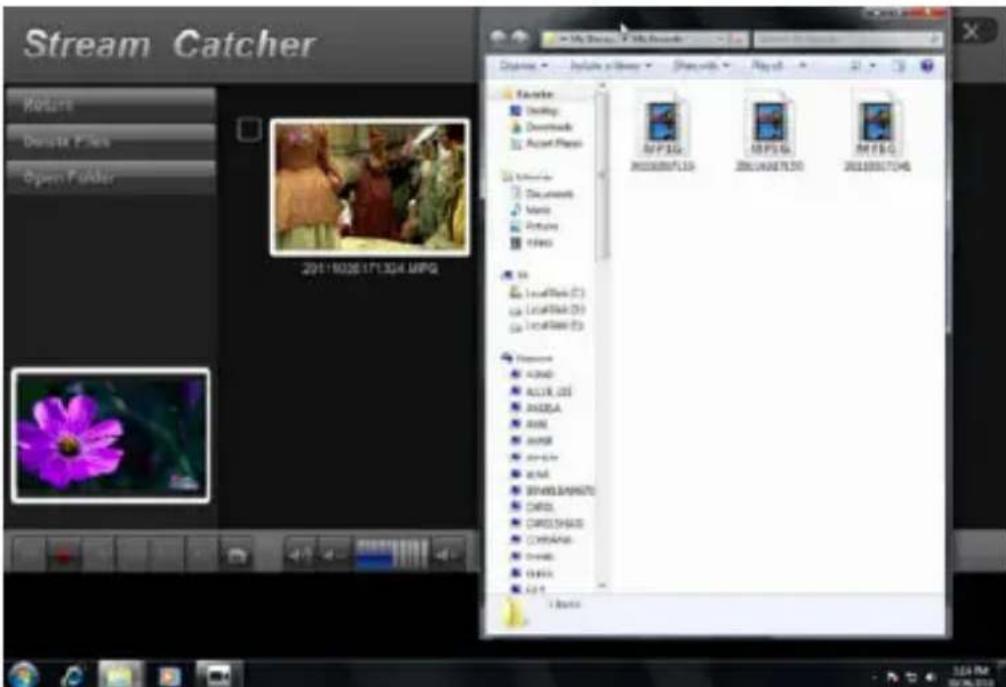The height and width of the screenshot is (687, 1006).
Task: Open Internet Explorer from the taskbar
Action: tap(73, 673)
